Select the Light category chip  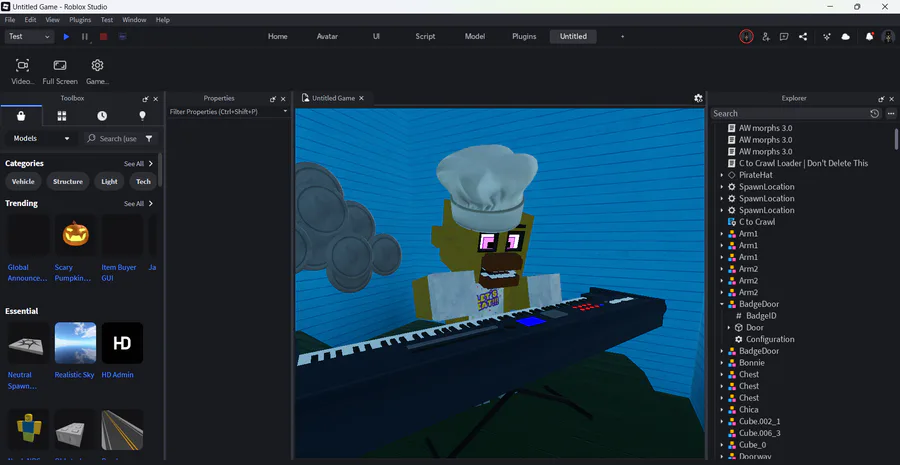[x=109, y=181]
